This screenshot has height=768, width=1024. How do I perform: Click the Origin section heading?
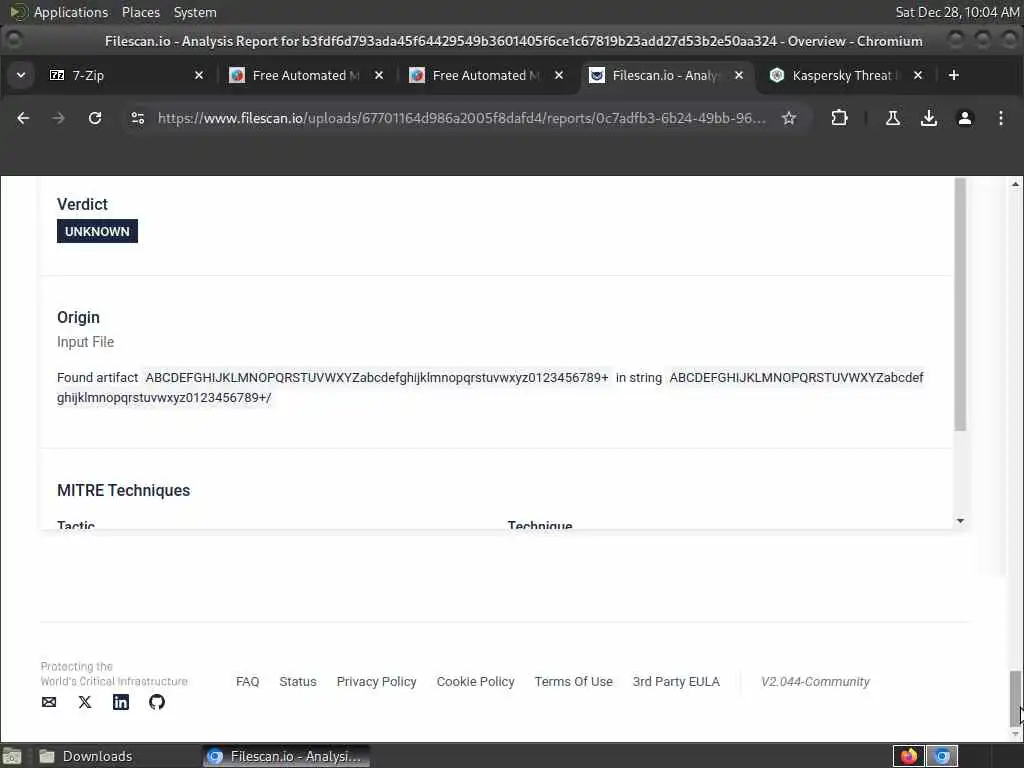(x=78, y=317)
